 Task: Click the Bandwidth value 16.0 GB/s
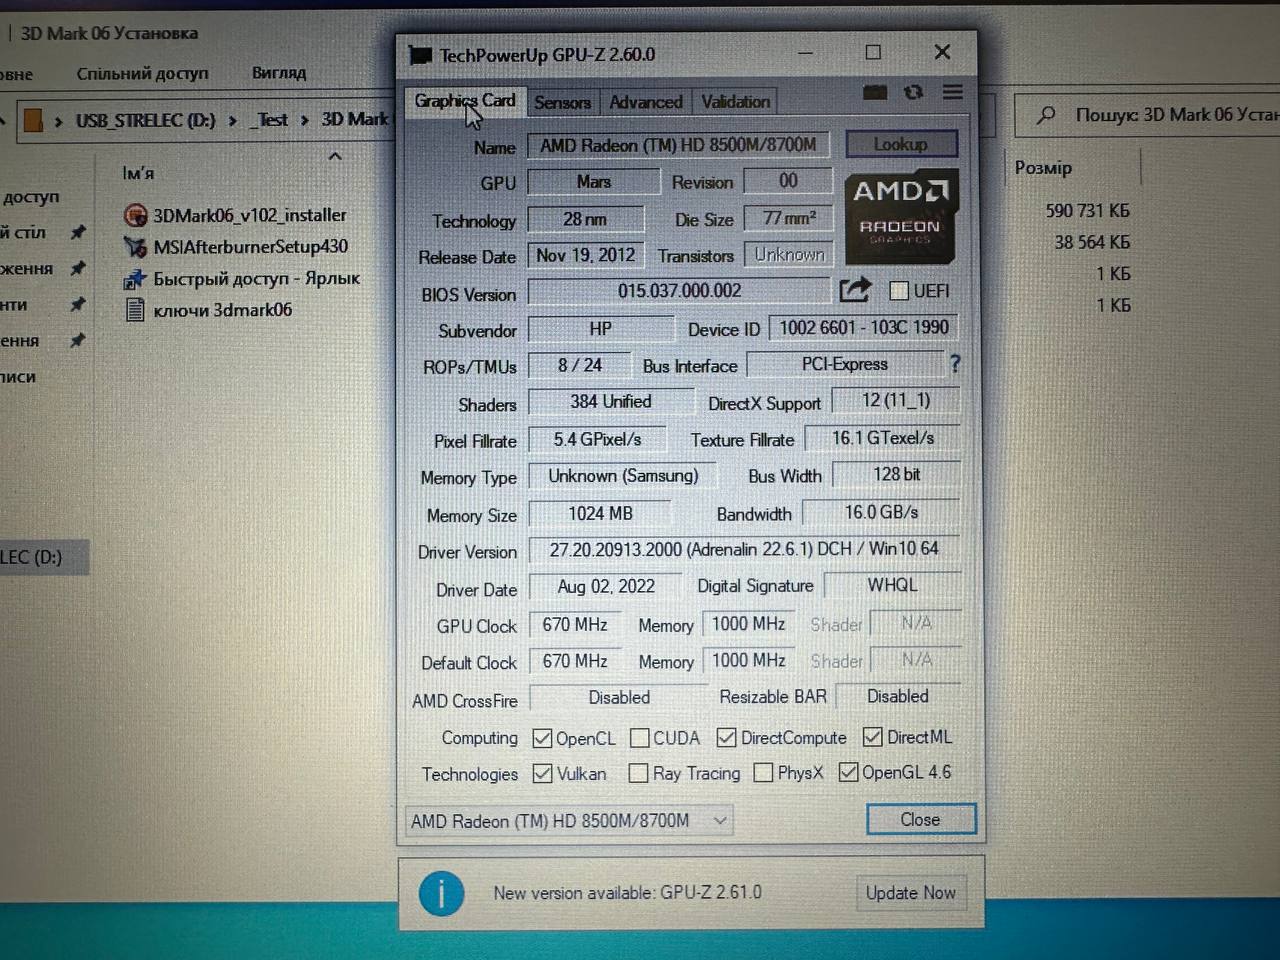coord(881,512)
